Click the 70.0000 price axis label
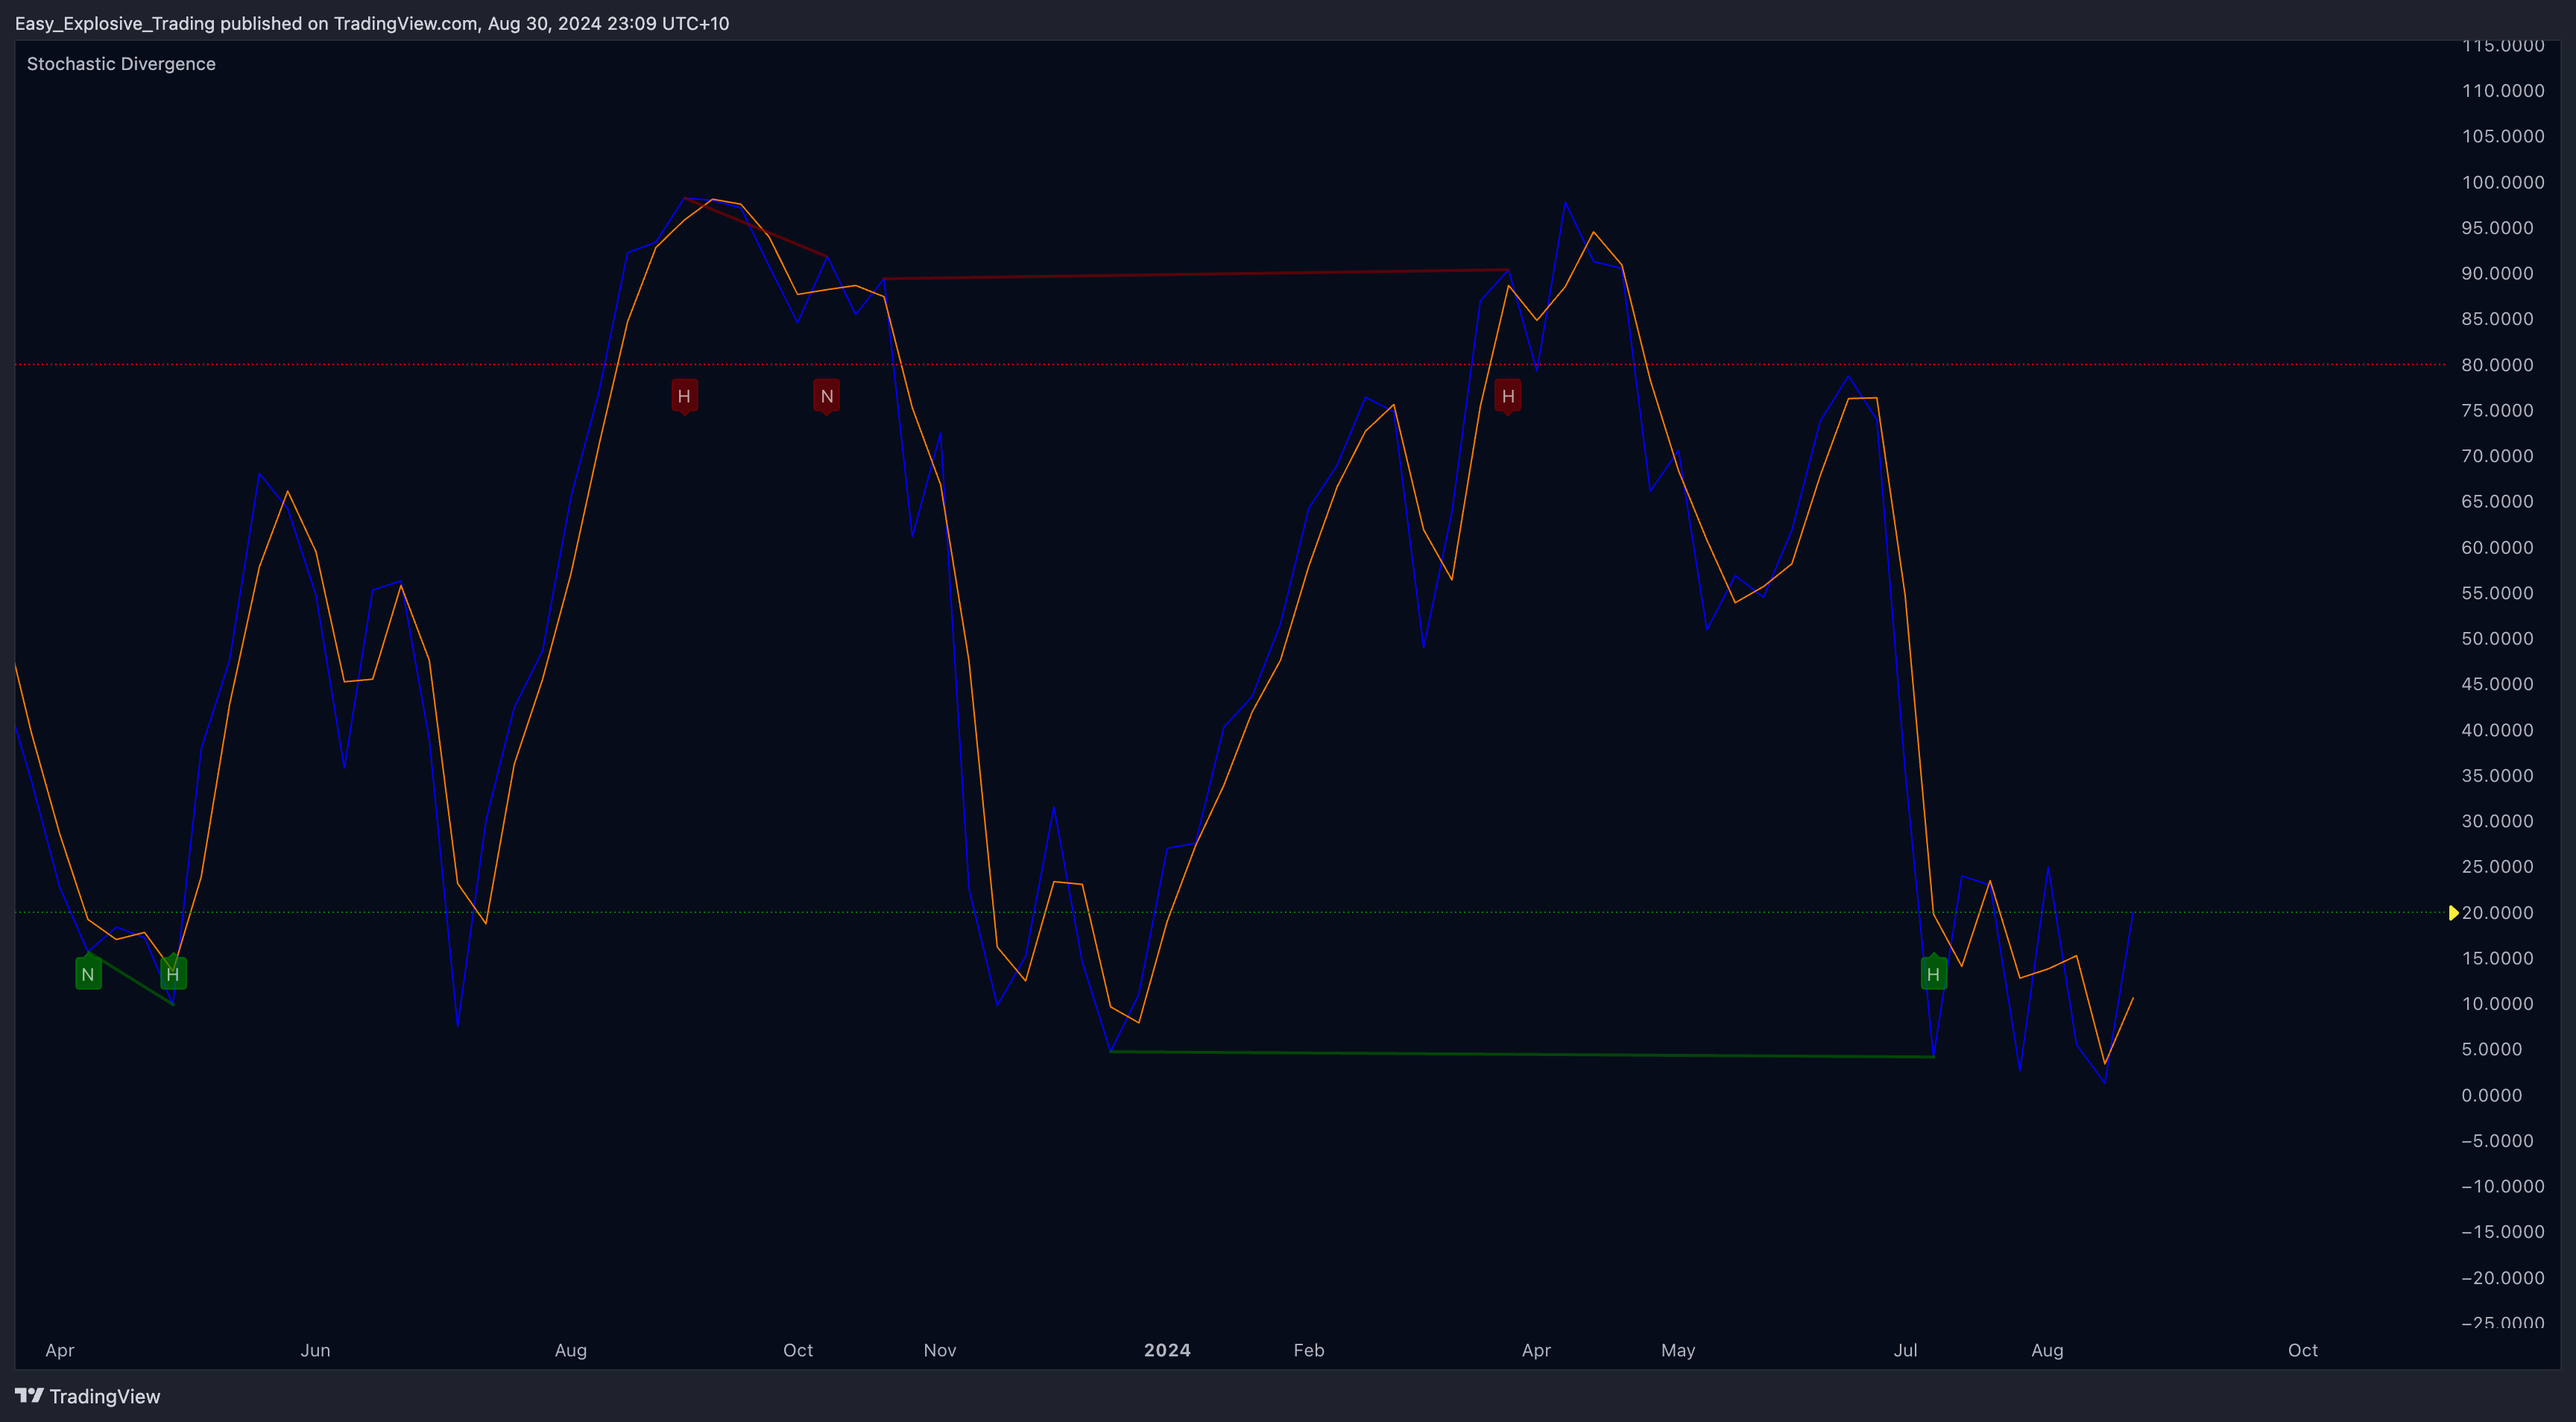The width and height of the screenshot is (2576, 1422). click(2497, 456)
